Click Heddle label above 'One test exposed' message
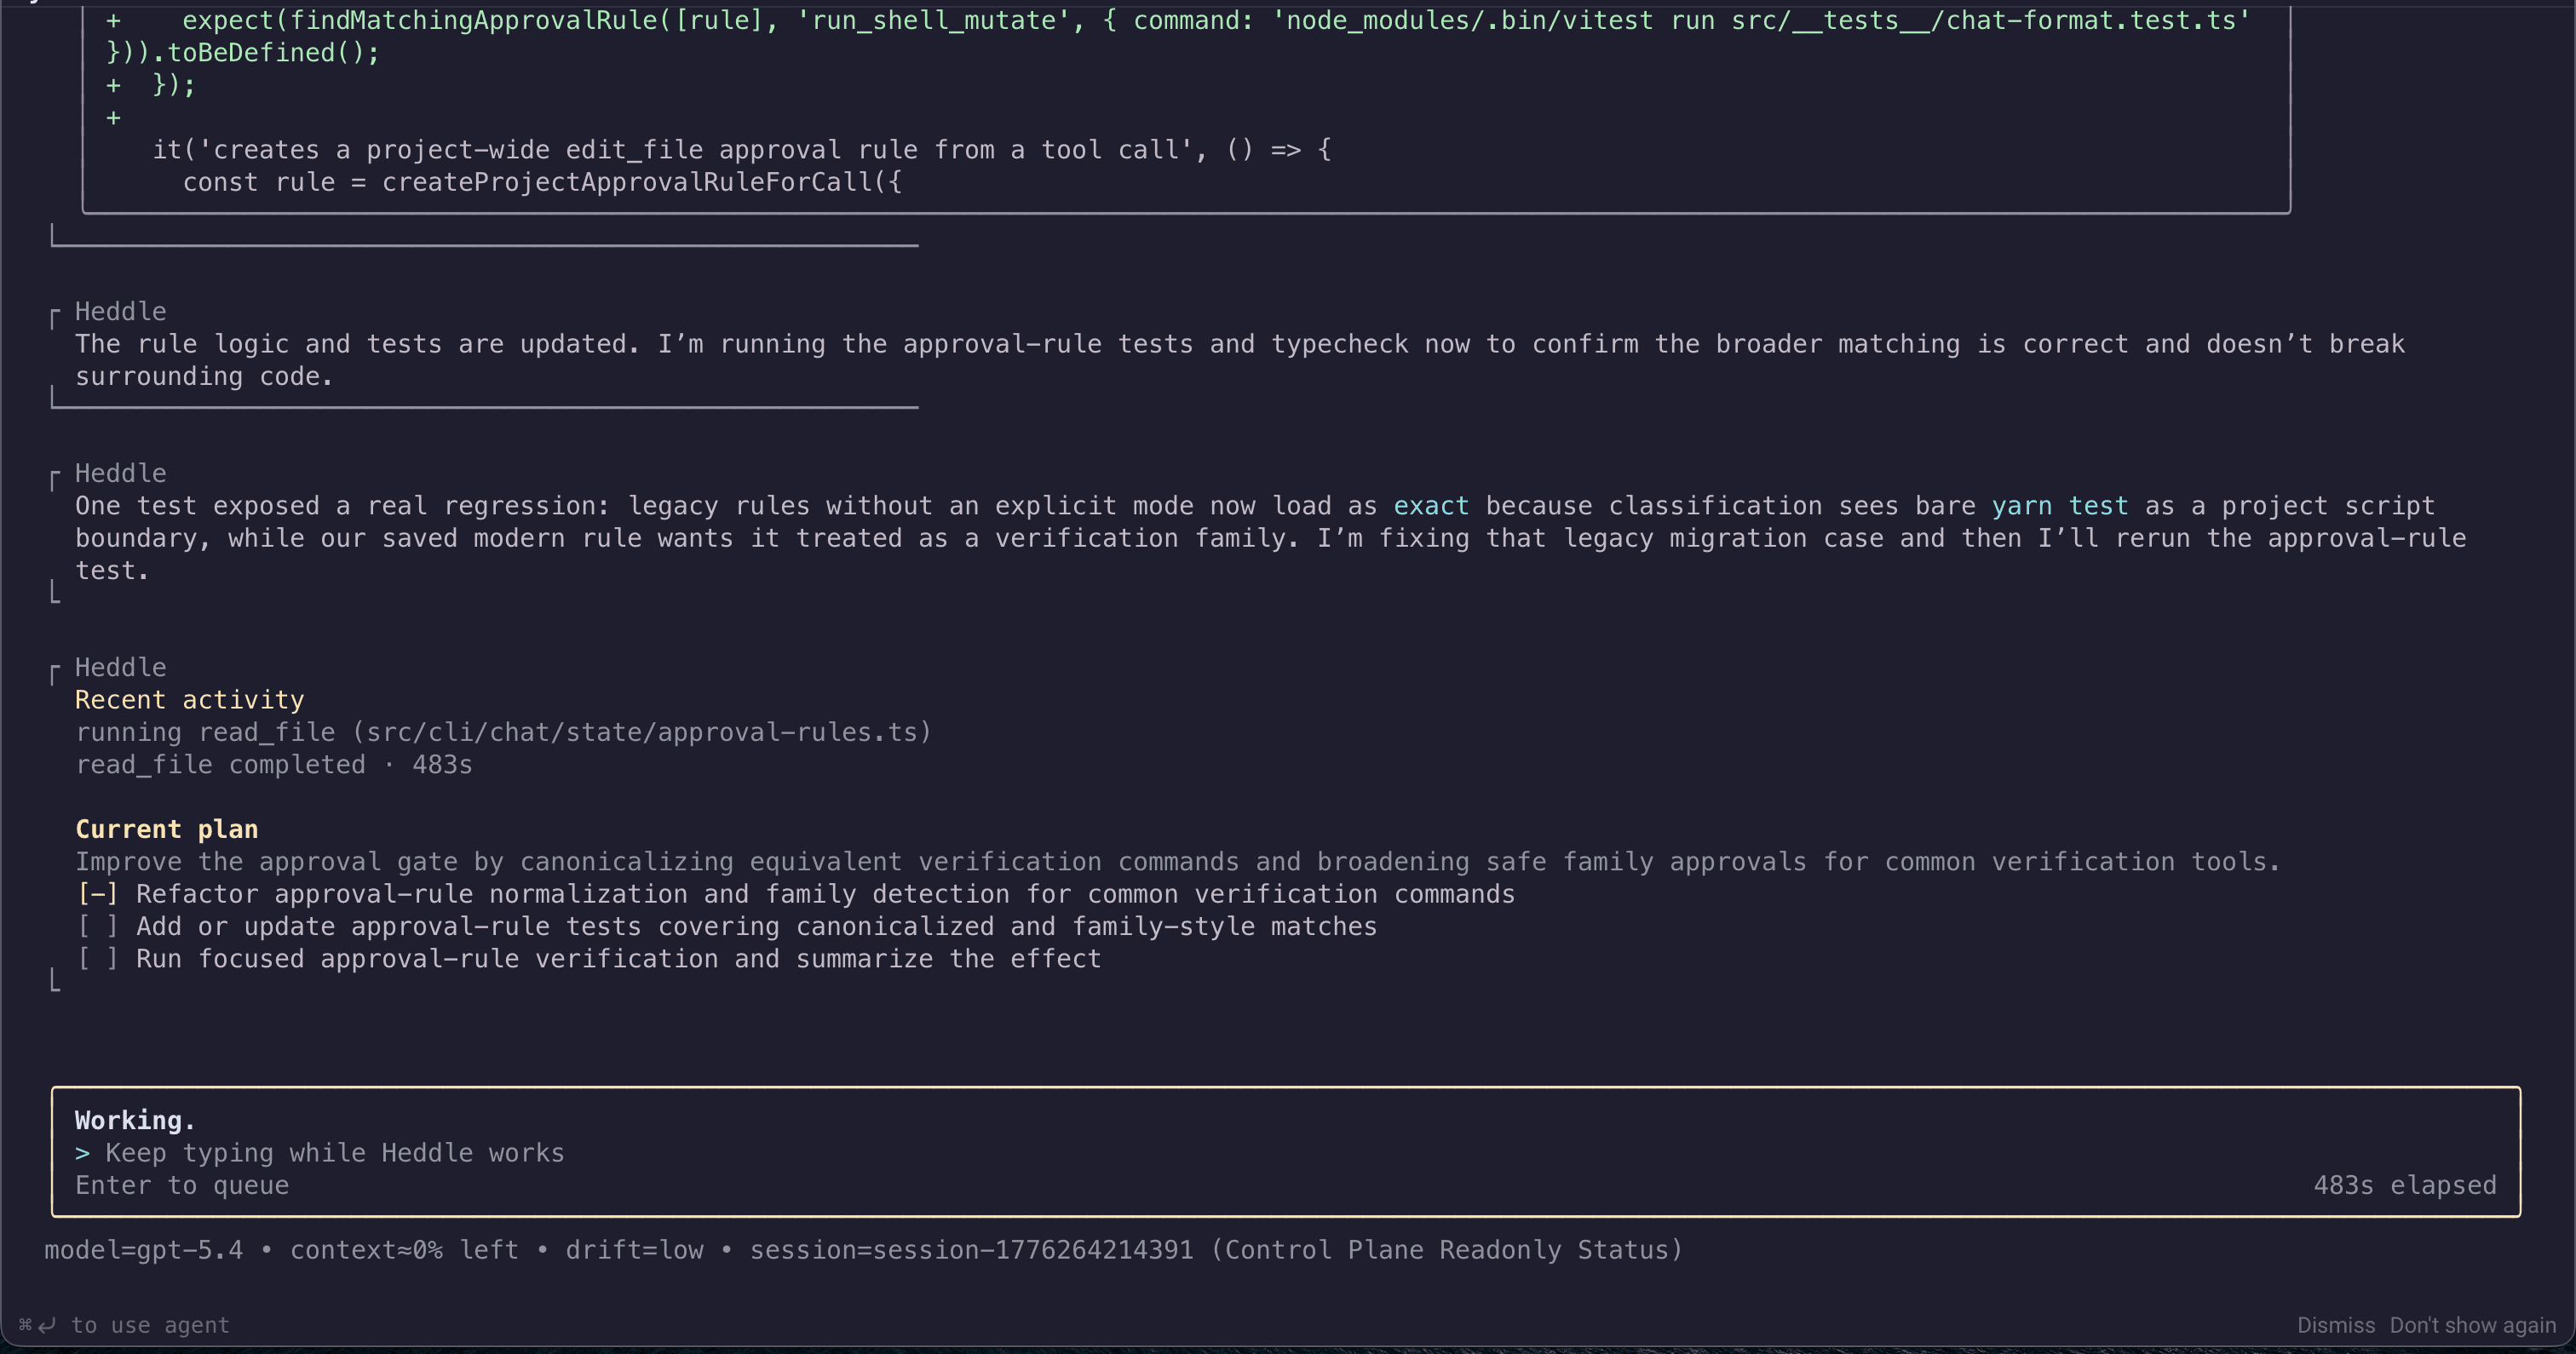 [120, 473]
